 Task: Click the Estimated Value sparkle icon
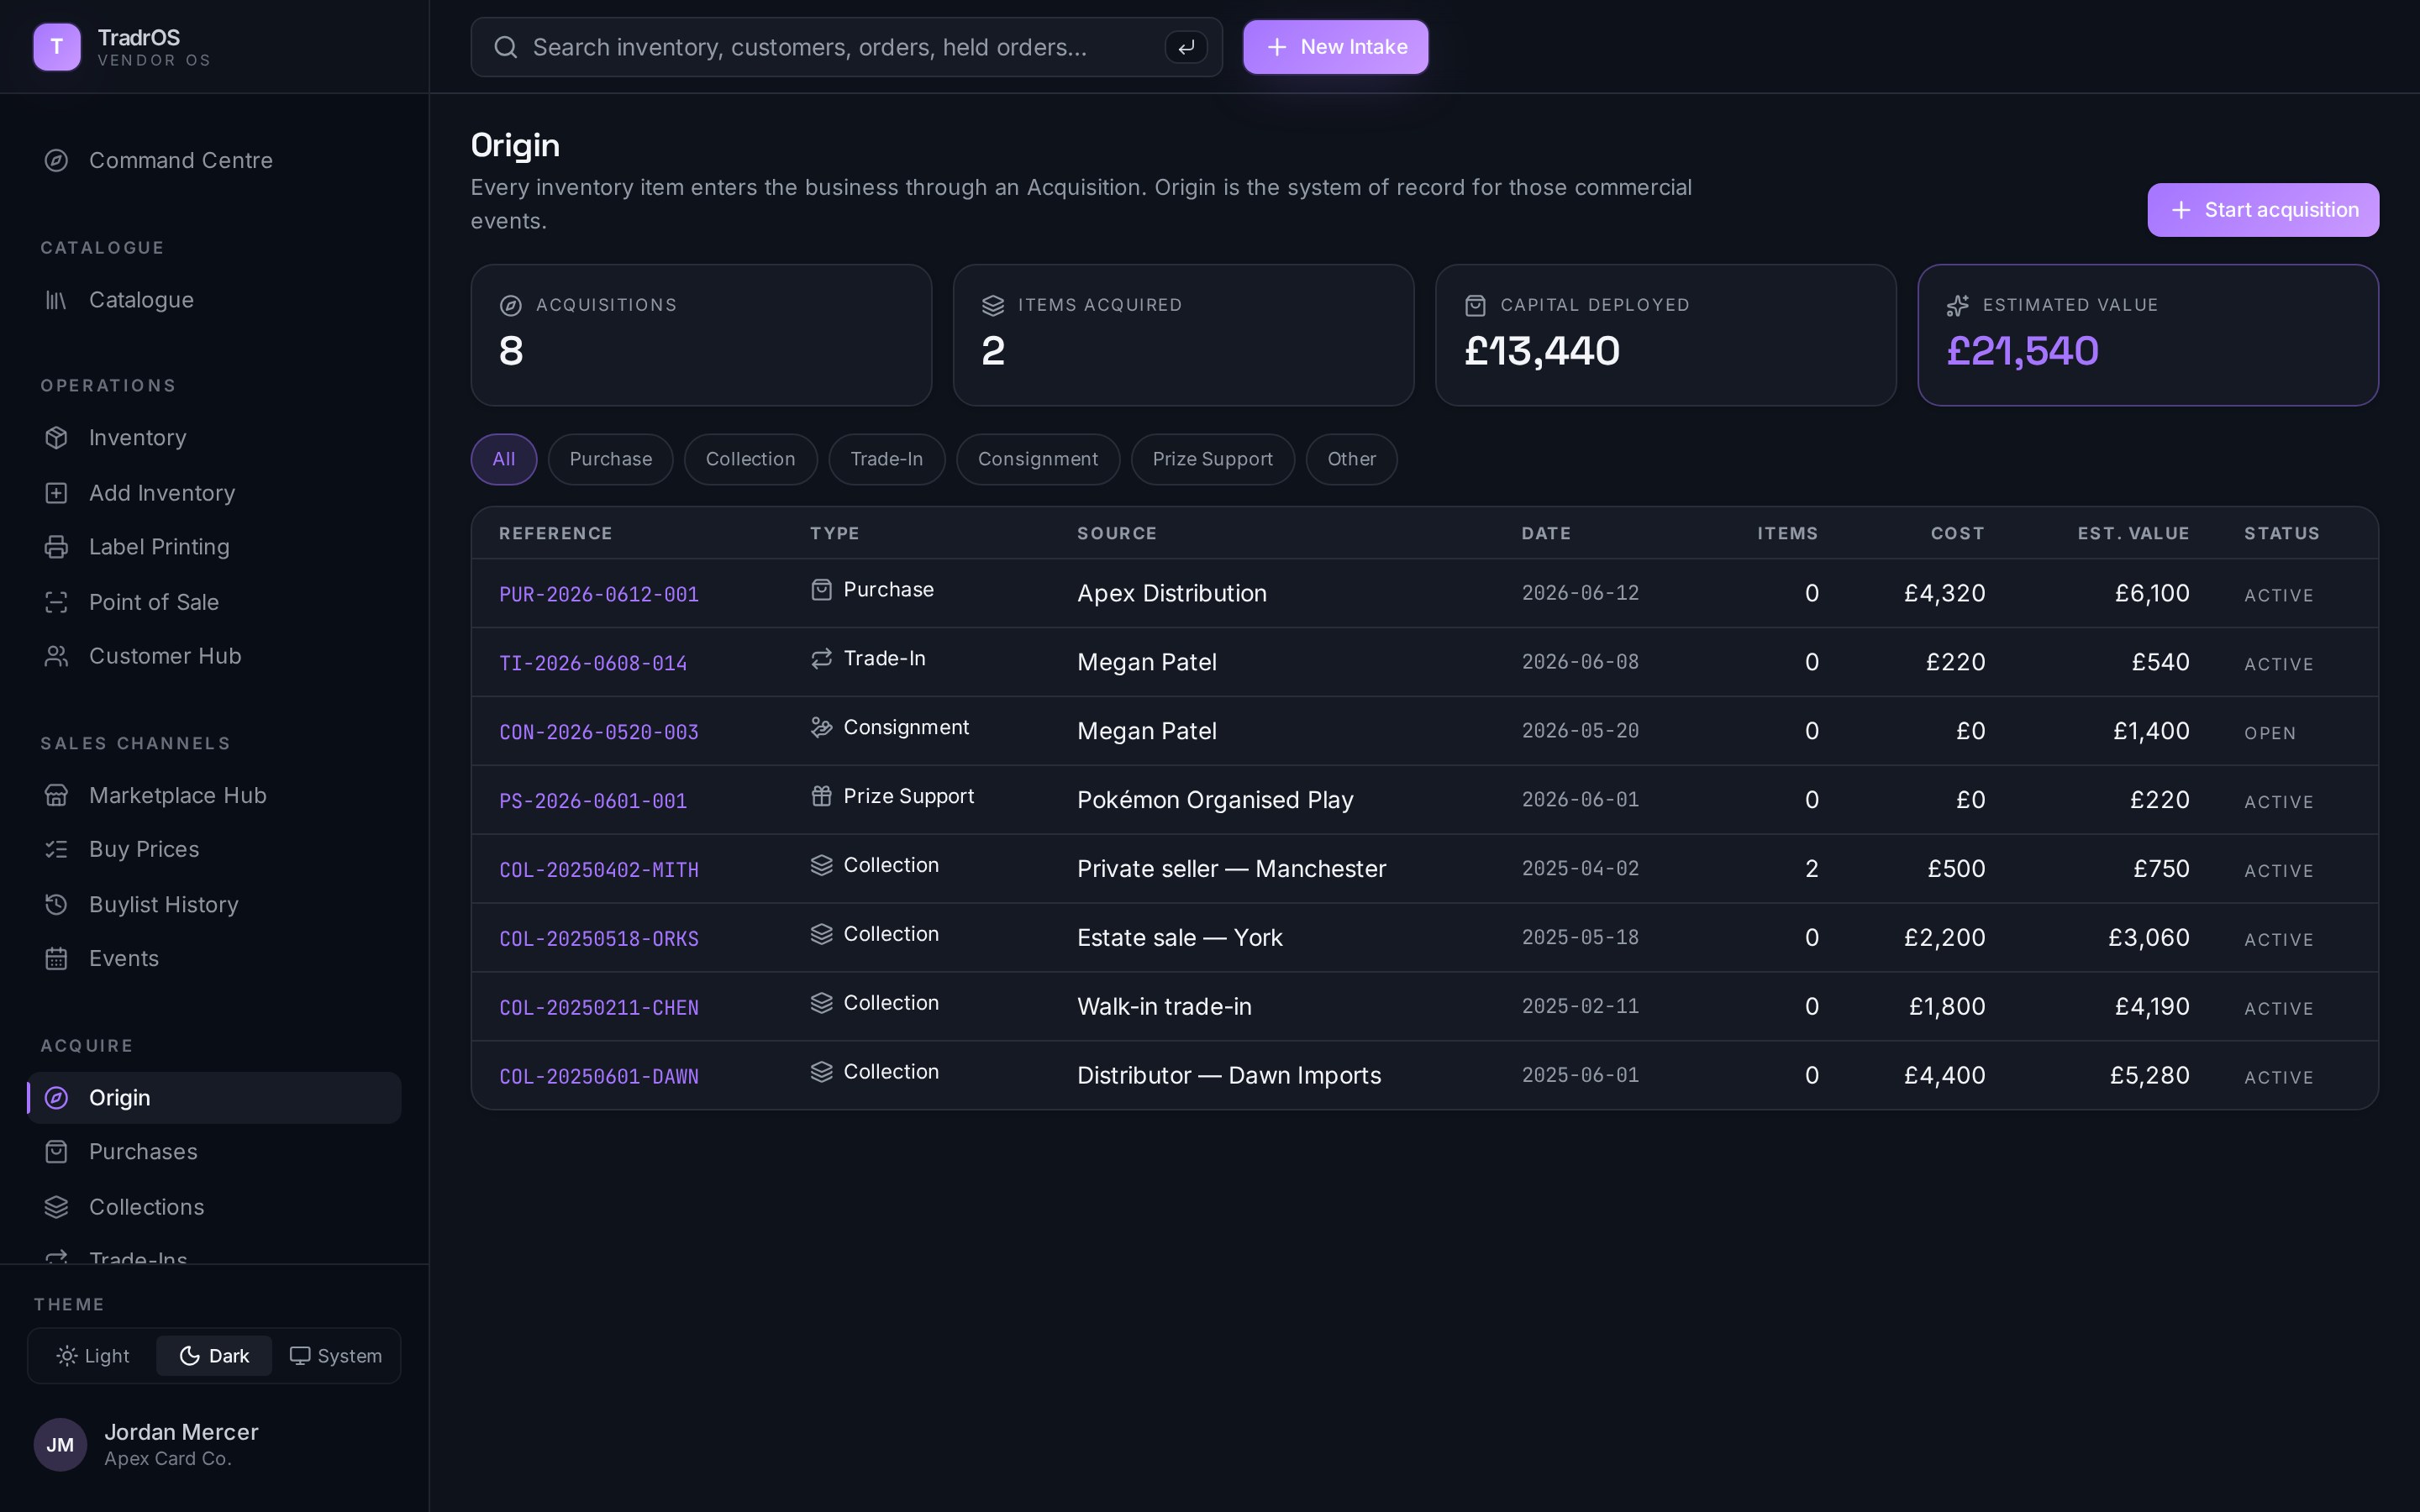pos(1957,305)
